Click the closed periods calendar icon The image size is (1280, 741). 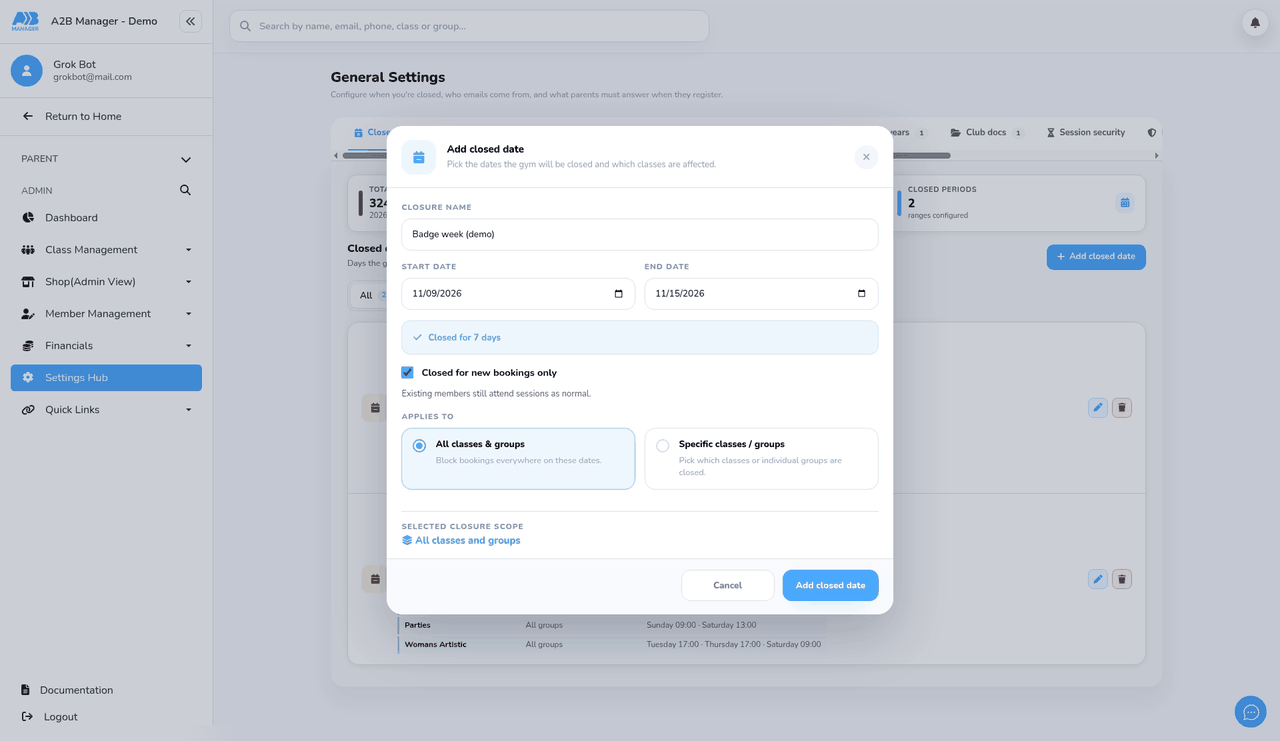[x=1125, y=203]
